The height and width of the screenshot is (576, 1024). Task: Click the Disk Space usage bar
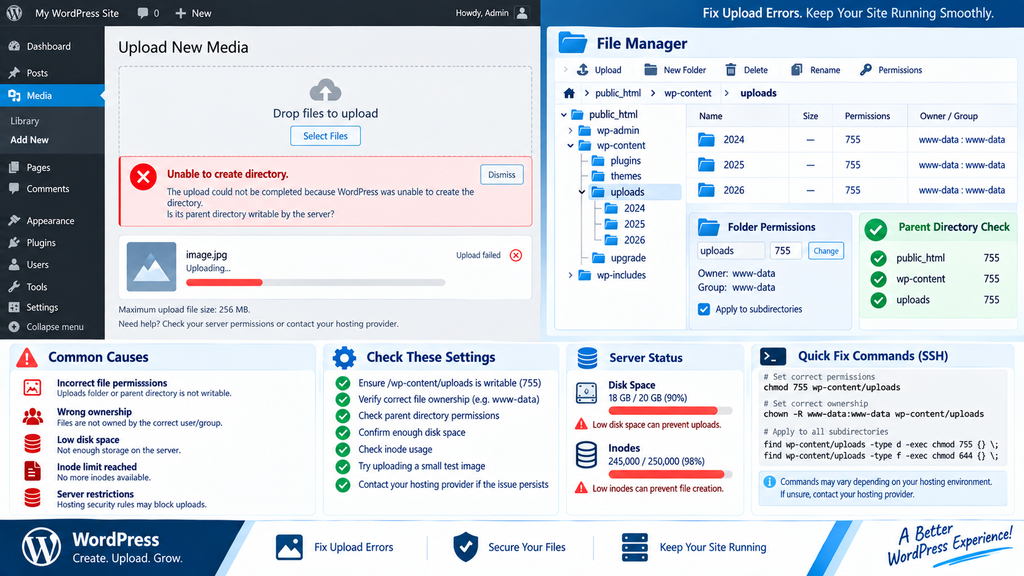[670, 411]
